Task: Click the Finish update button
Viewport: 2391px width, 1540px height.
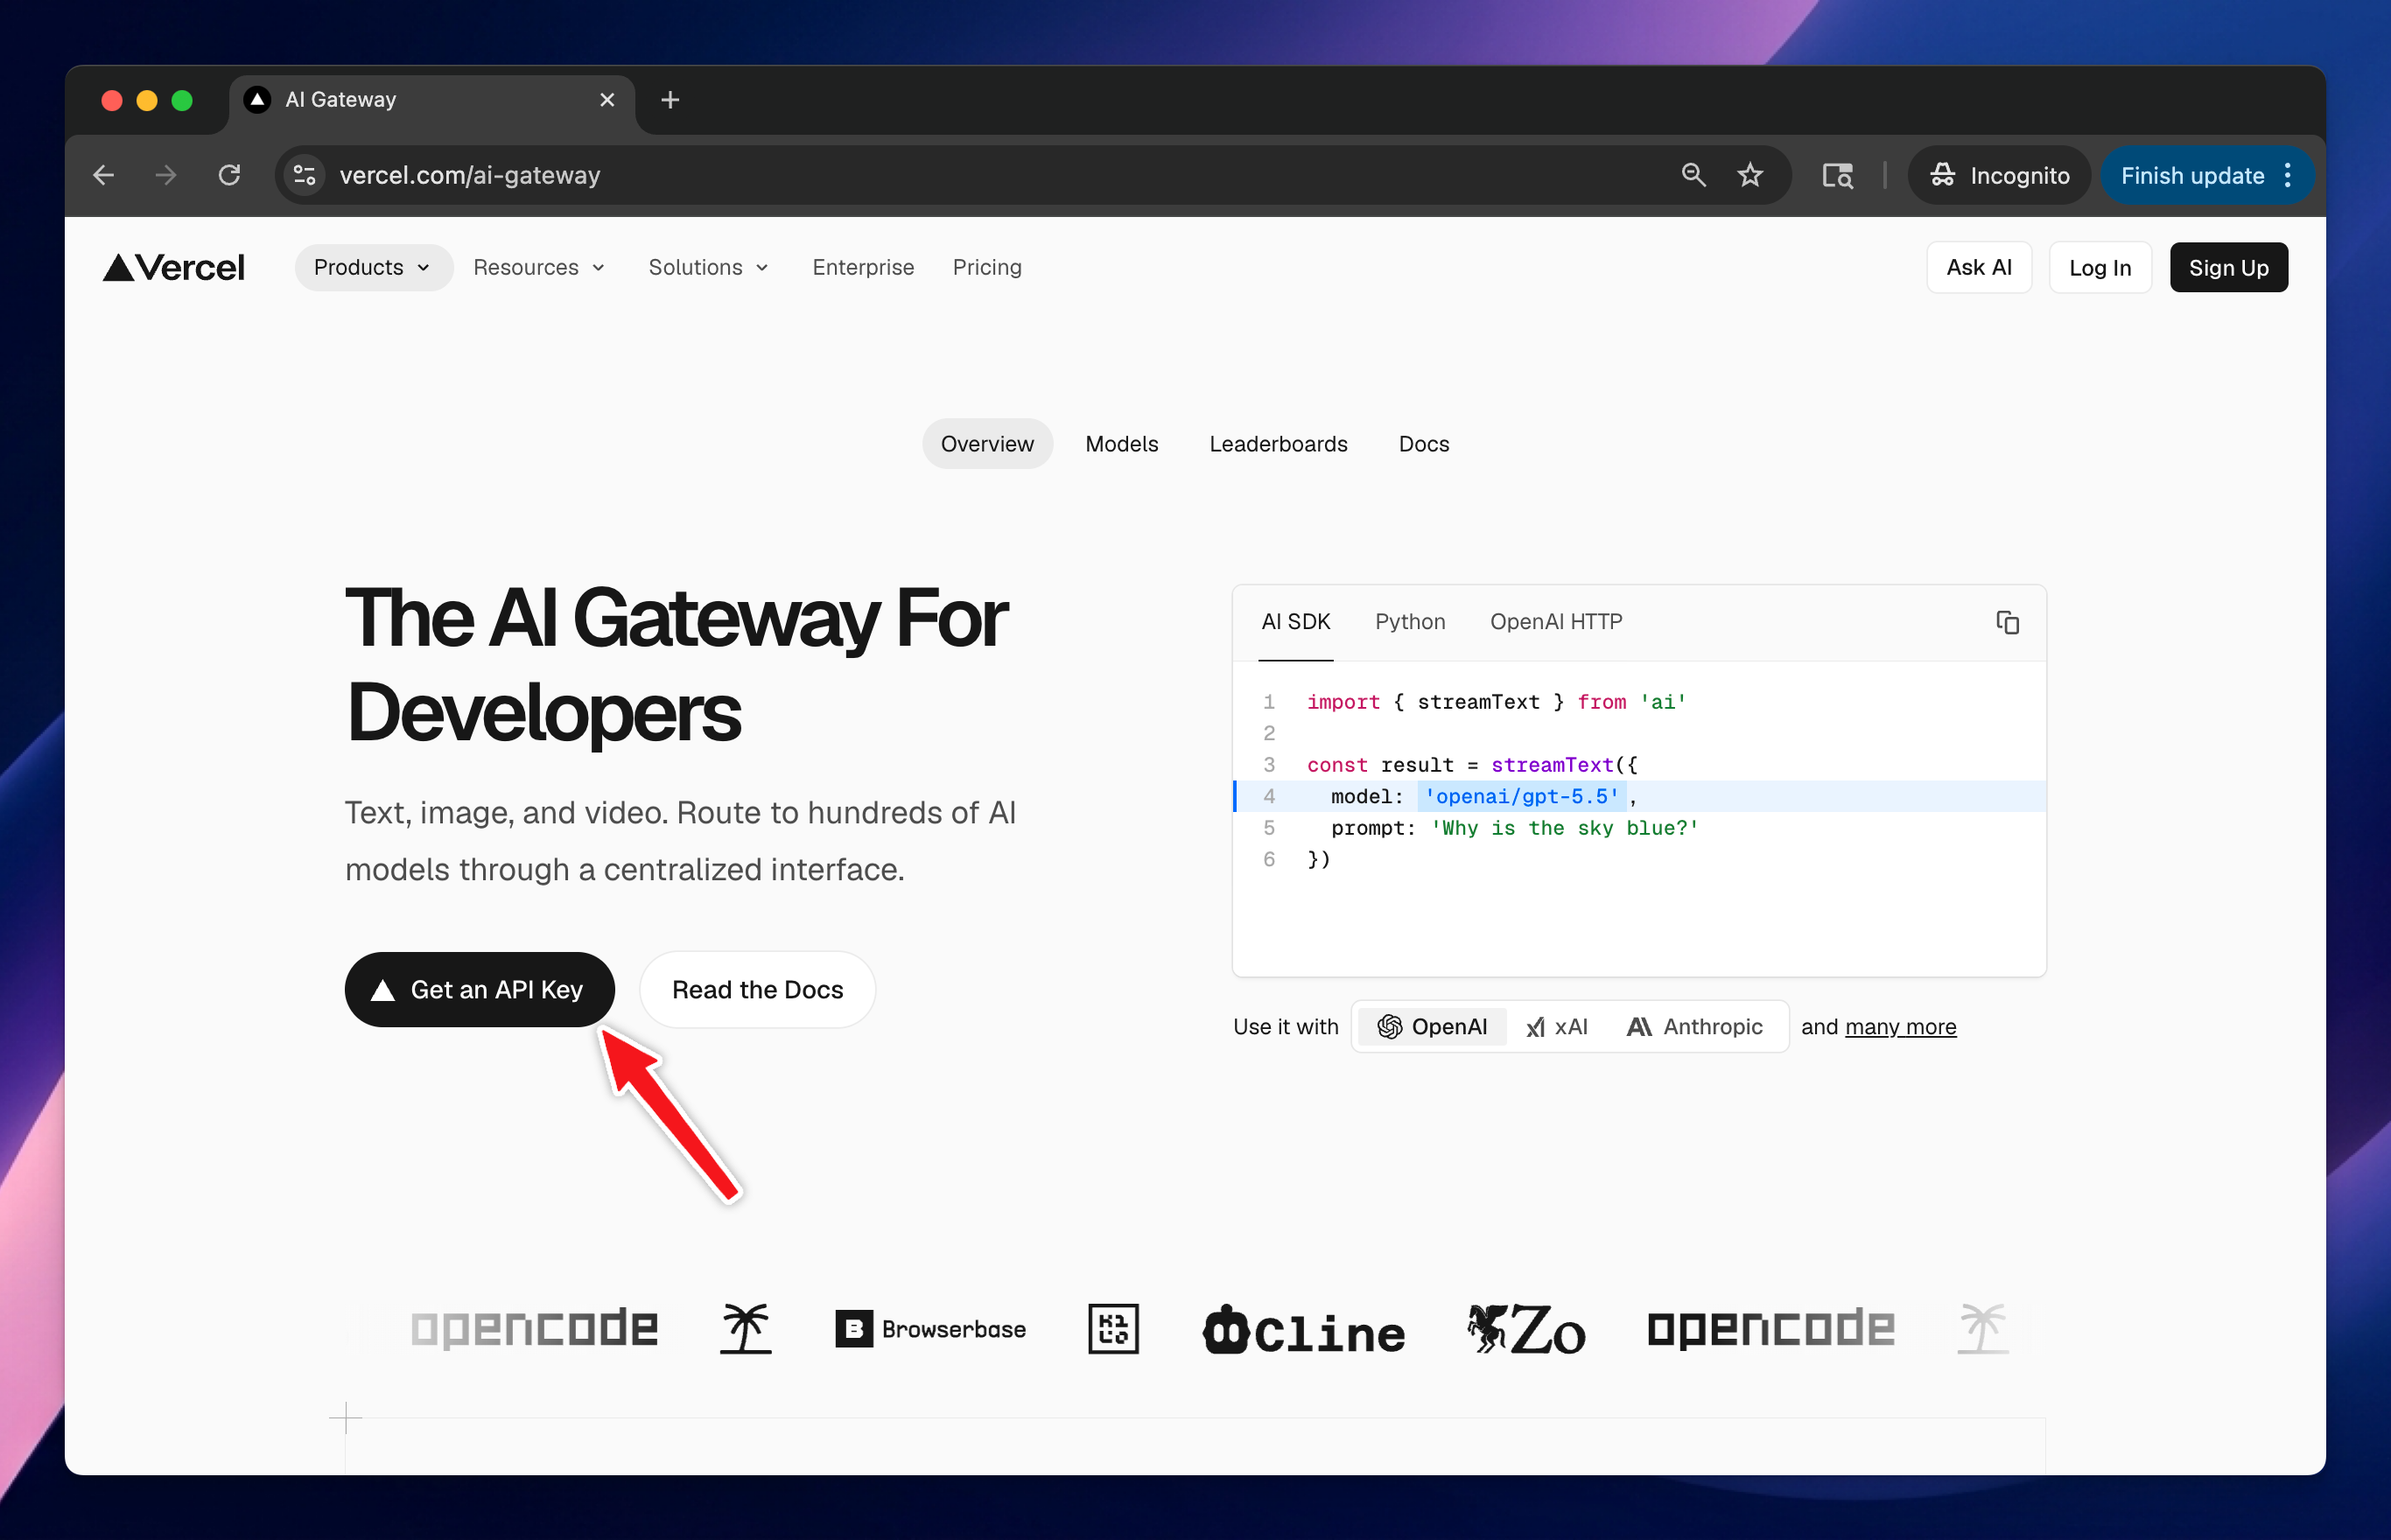Action: (x=2192, y=175)
